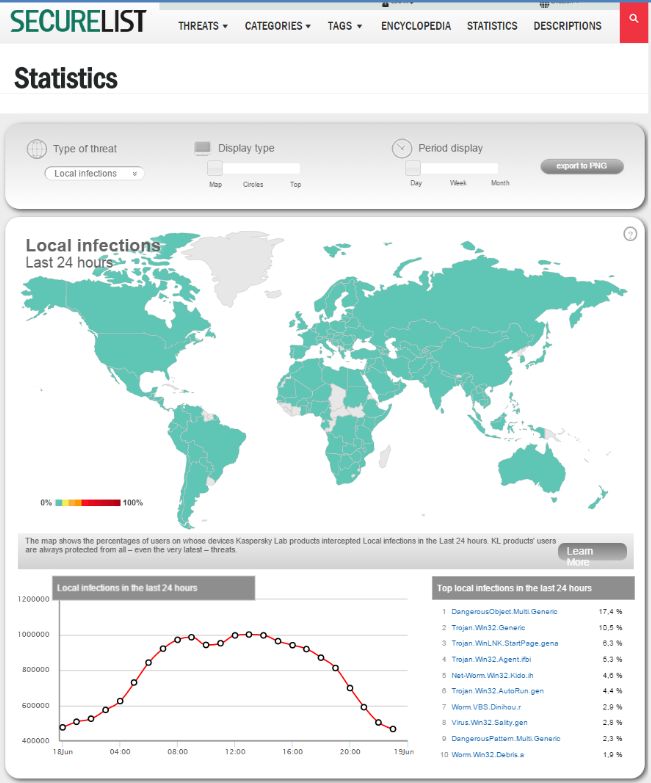Click the Statistics page heading
Image resolution: width=651 pixels, height=783 pixels.
coord(66,78)
